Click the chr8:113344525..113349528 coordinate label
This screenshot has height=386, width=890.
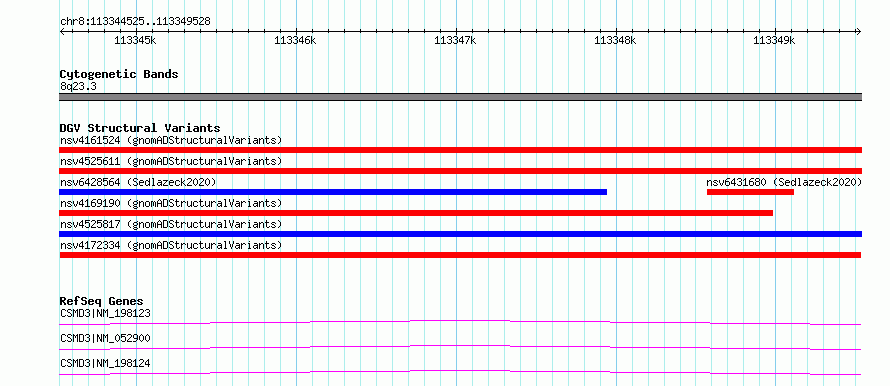(x=135, y=22)
